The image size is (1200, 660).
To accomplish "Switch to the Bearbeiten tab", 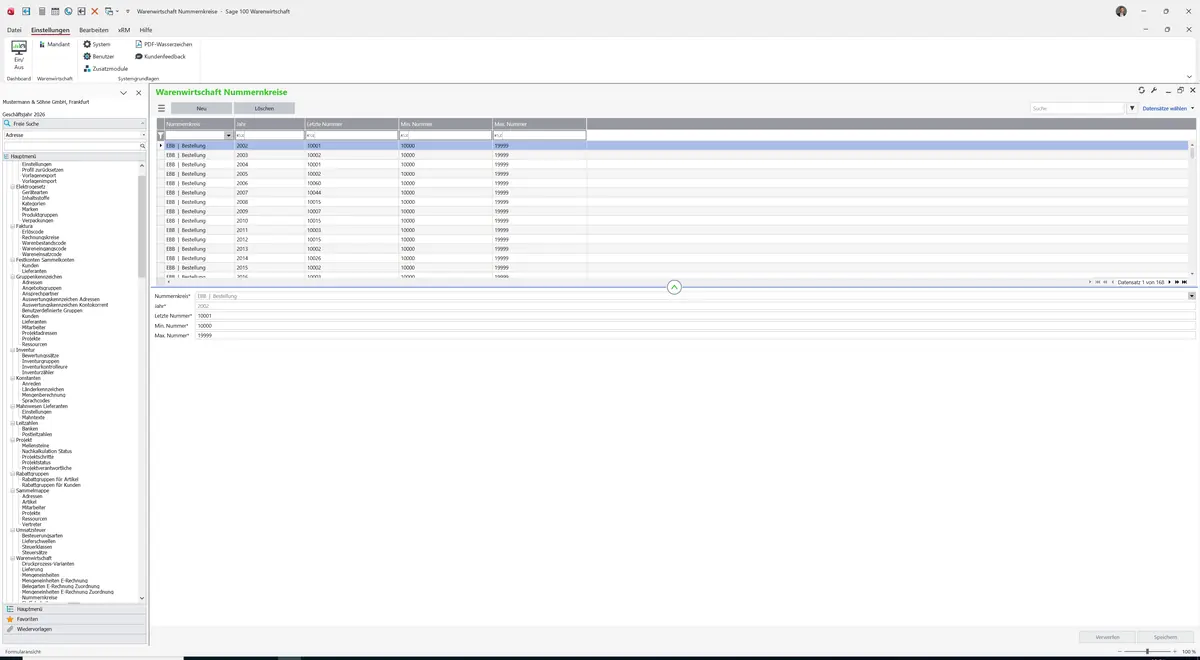I will click(94, 30).
